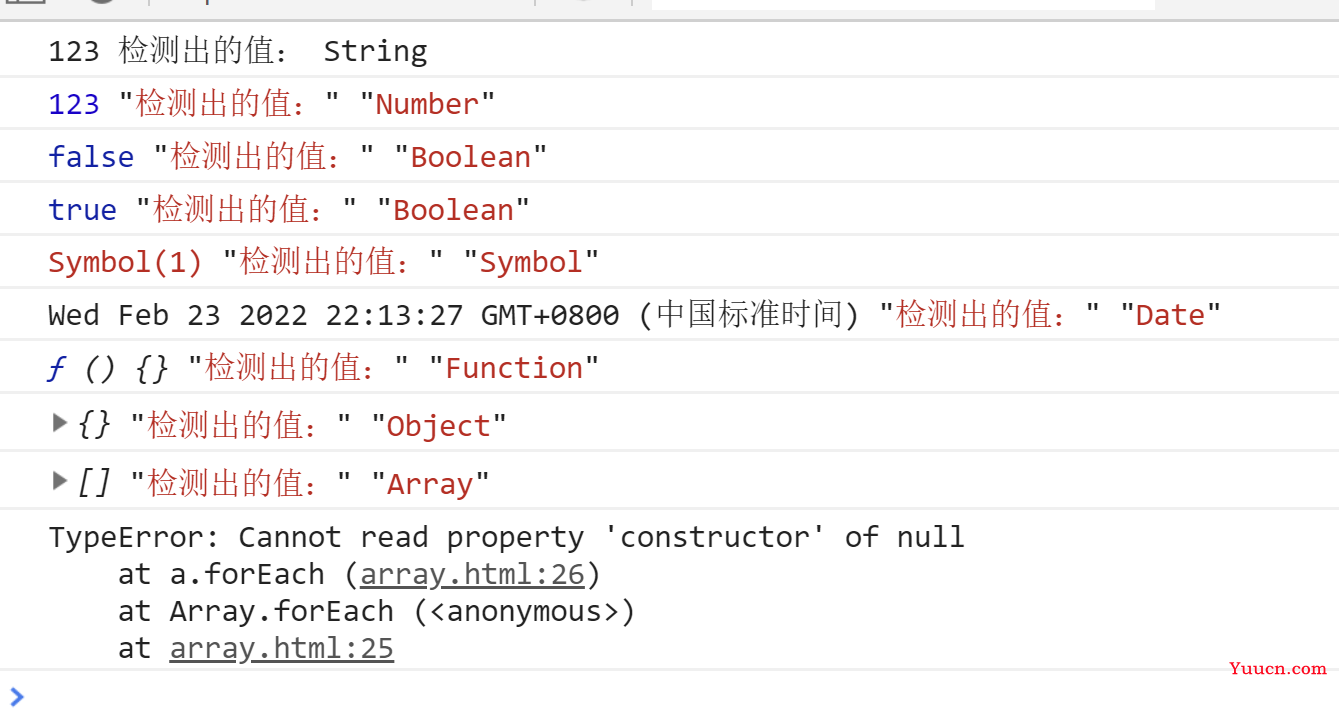
Task: Click the blue console prompt chevron
Action: (x=16, y=697)
